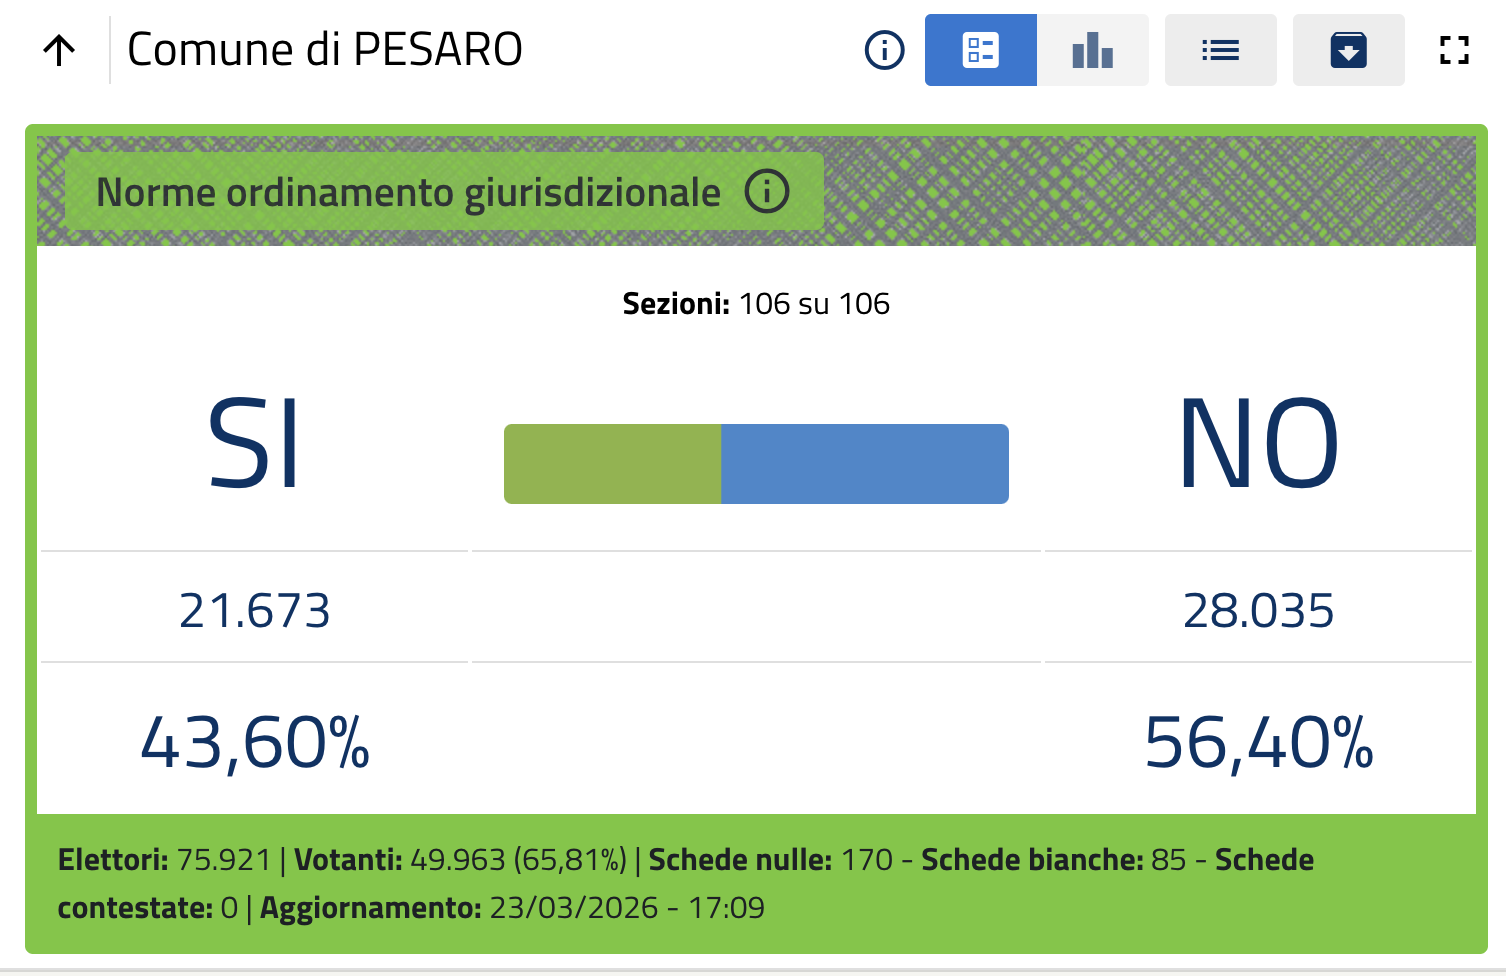Click the green SI portion of the bar
This screenshot has height=976, width=1506.
click(612, 464)
